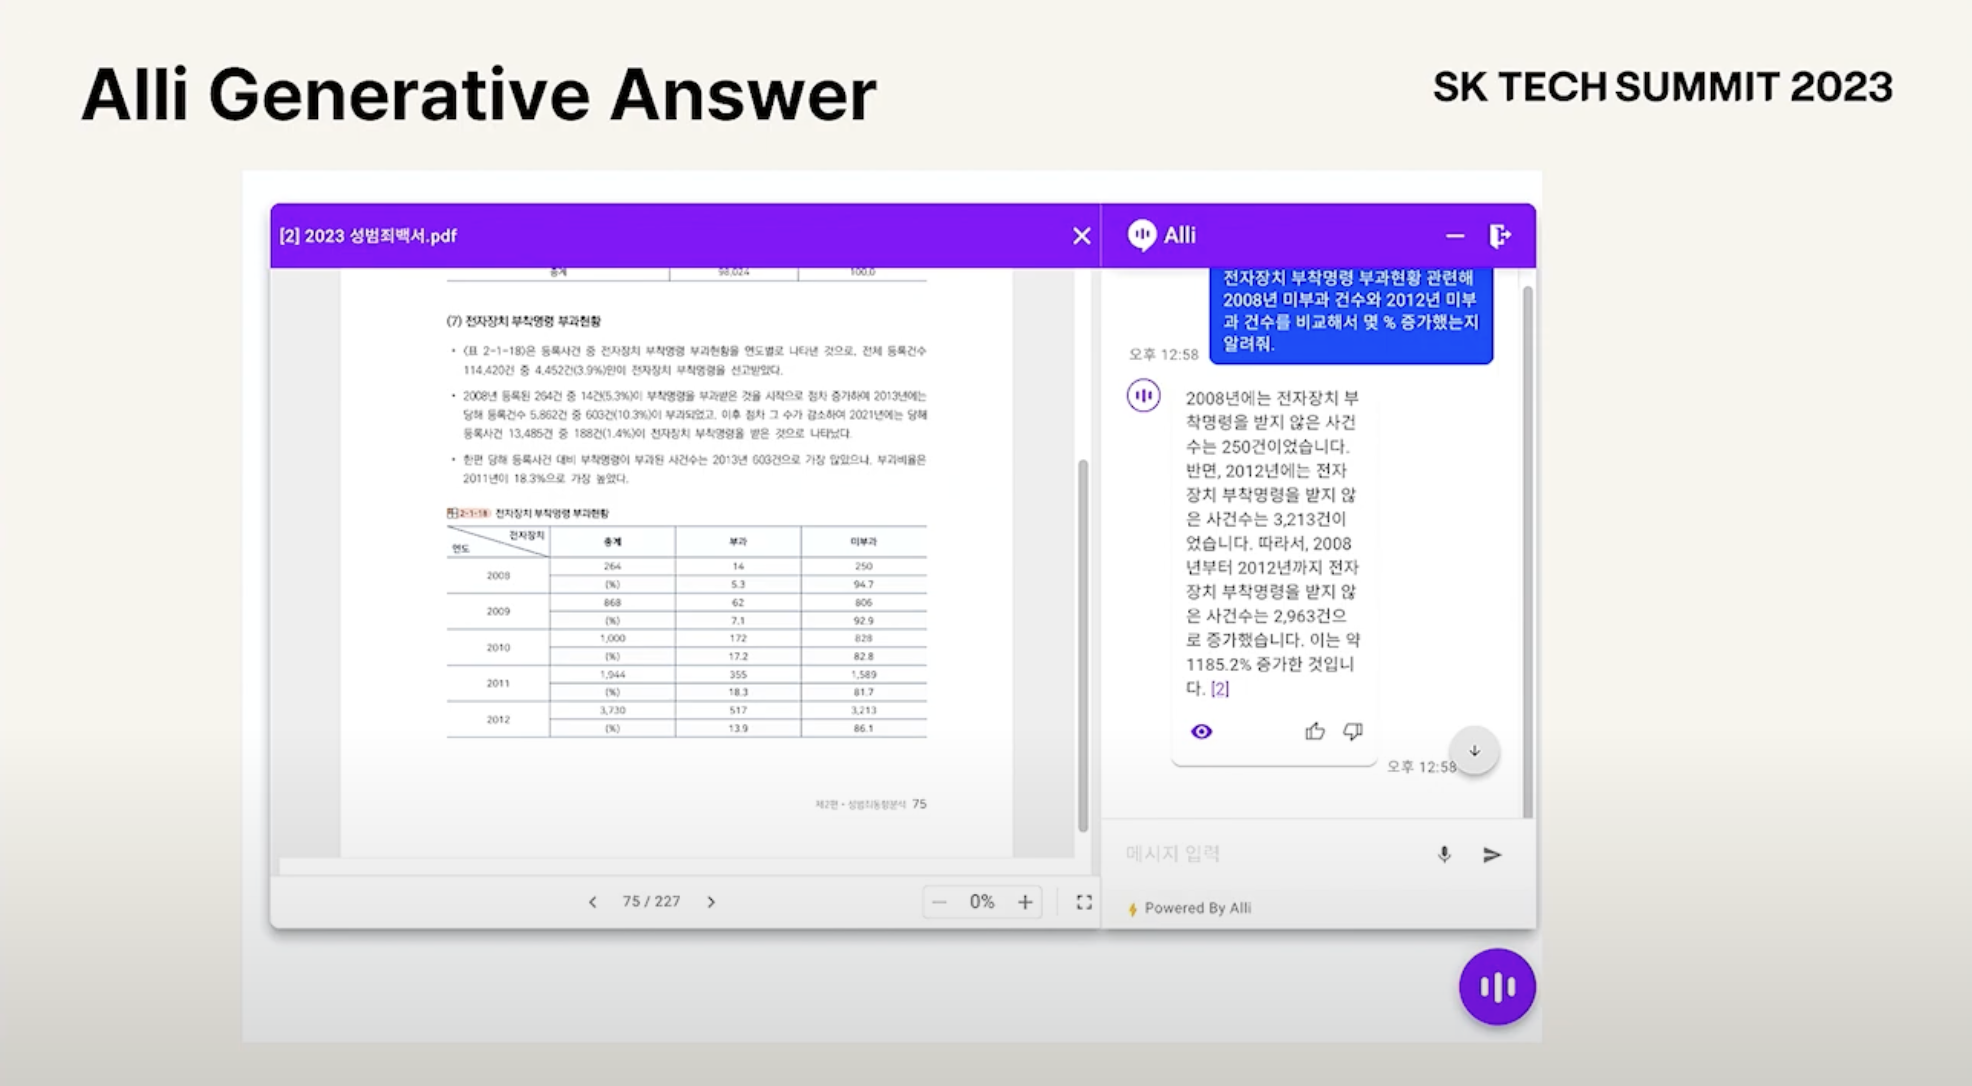Go to previous PDF page
The image size is (1972, 1086).
click(593, 902)
